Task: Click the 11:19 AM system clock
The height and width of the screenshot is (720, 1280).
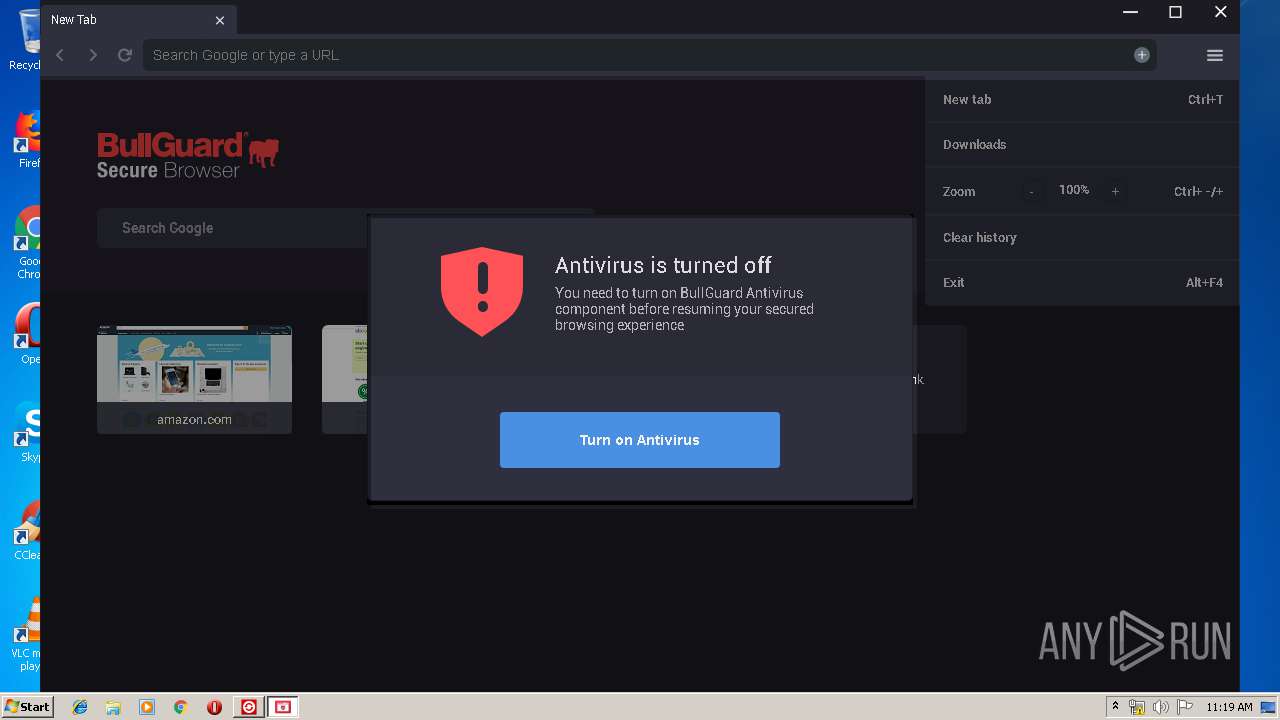Action: pyautogui.click(x=1229, y=707)
